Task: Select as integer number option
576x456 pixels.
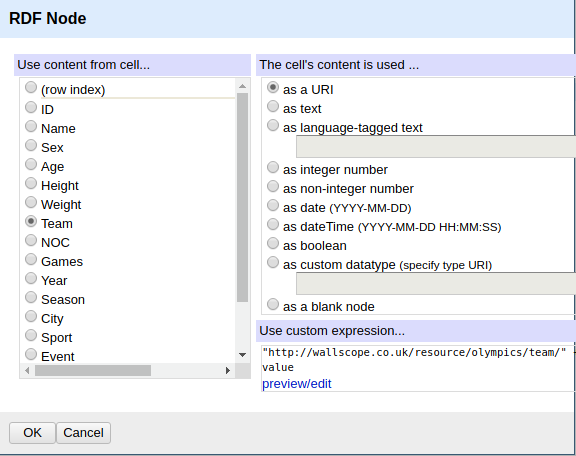Action: (273, 168)
